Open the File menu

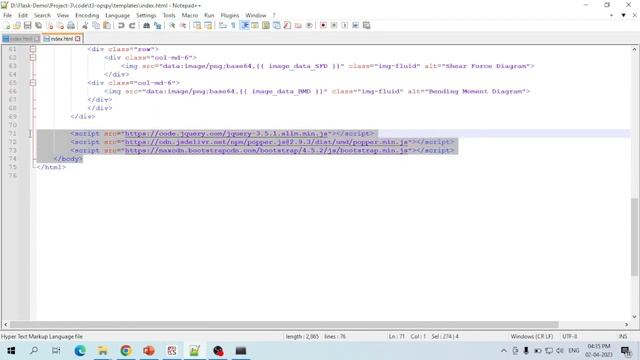pyautogui.click(x=7, y=15)
